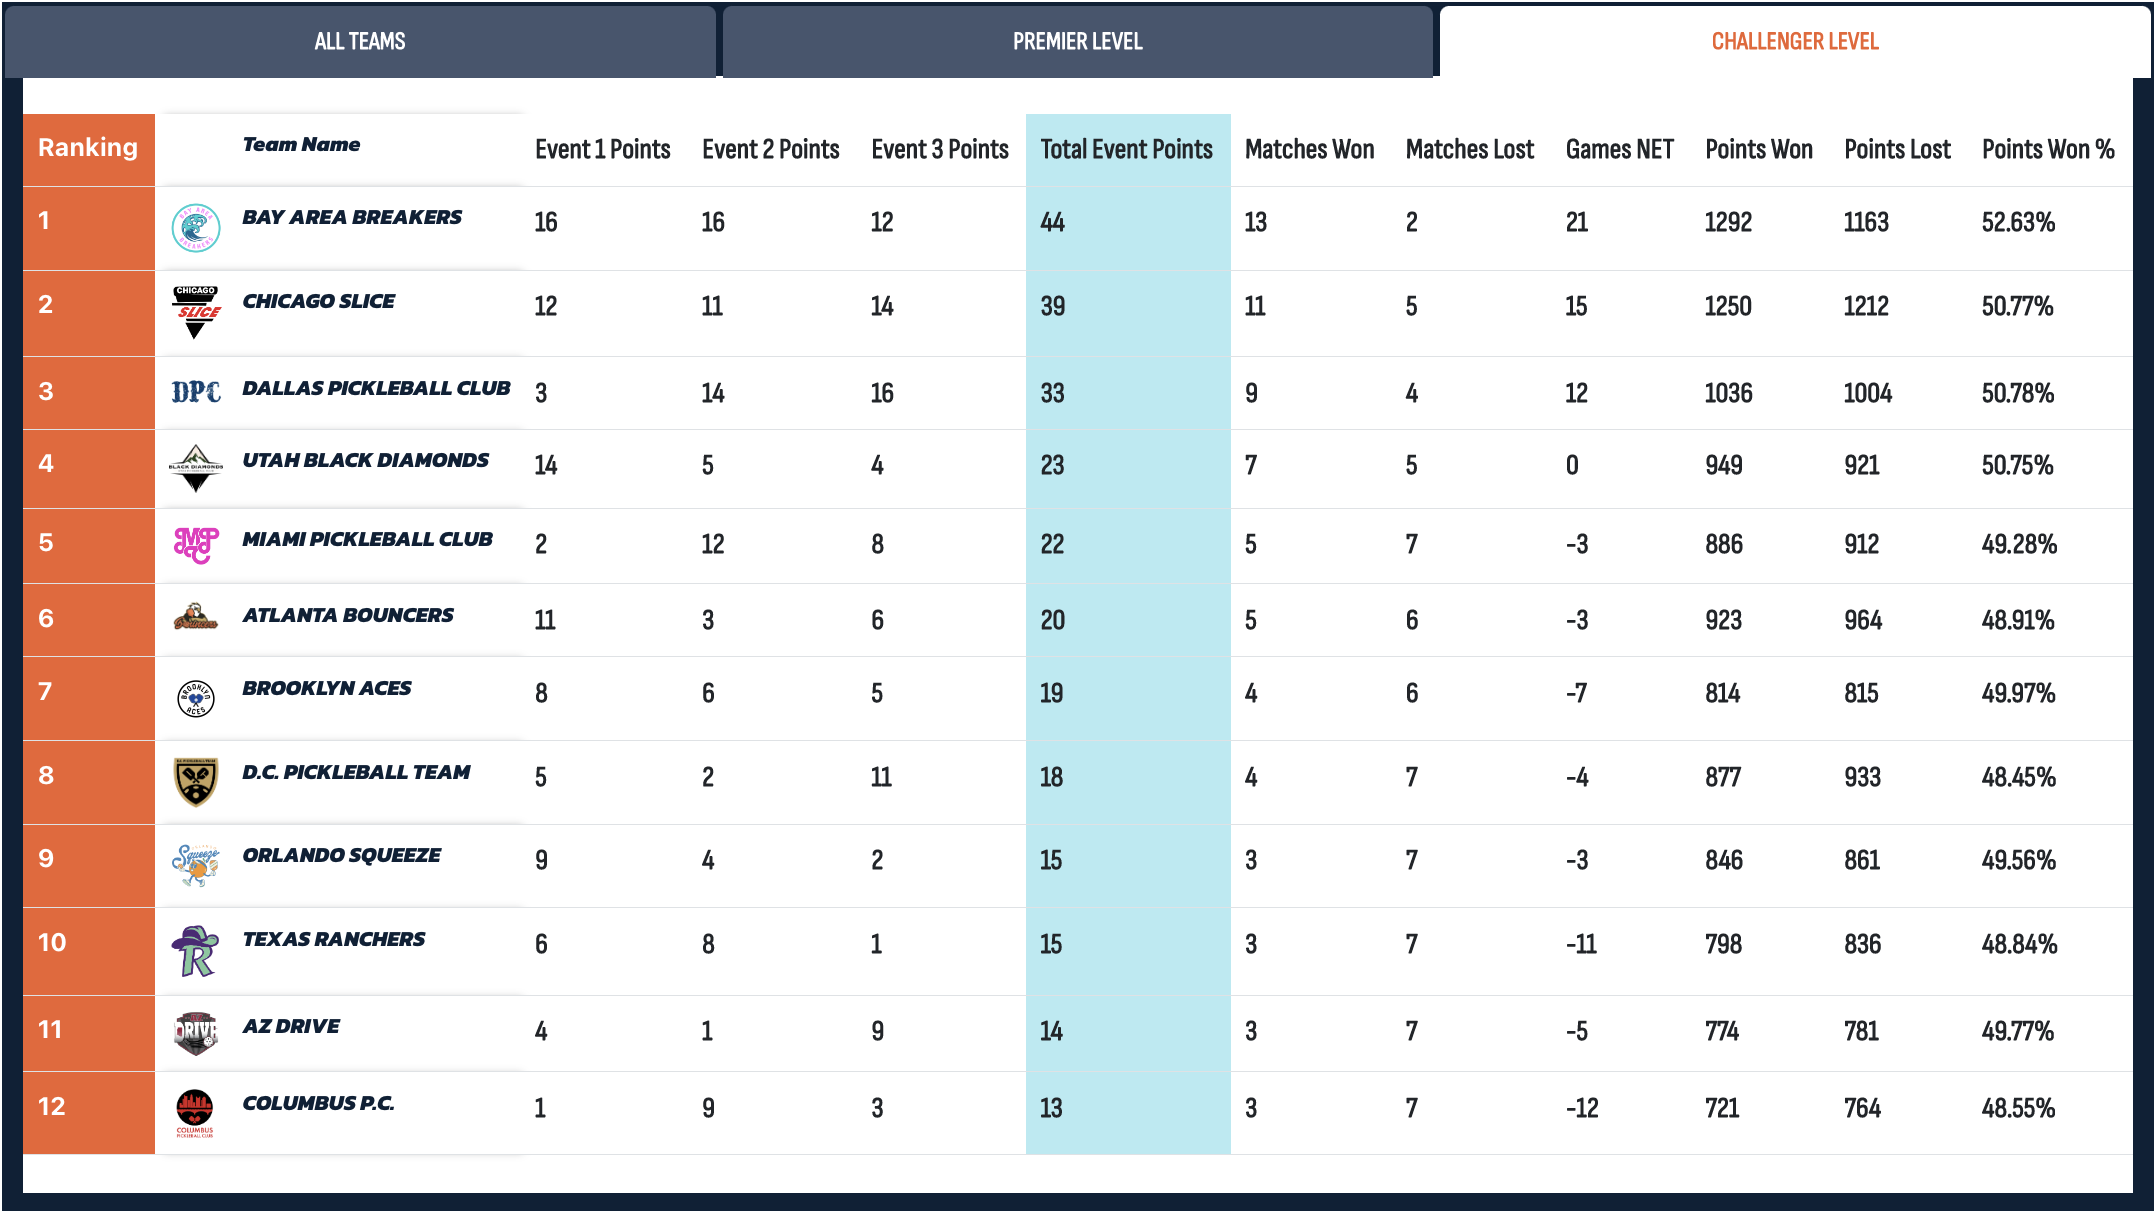Open the DALLAS PICKLEBALL CLUB team name
Image resolution: width=2156 pixels, height=1214 pixels.
pos(376,388)
